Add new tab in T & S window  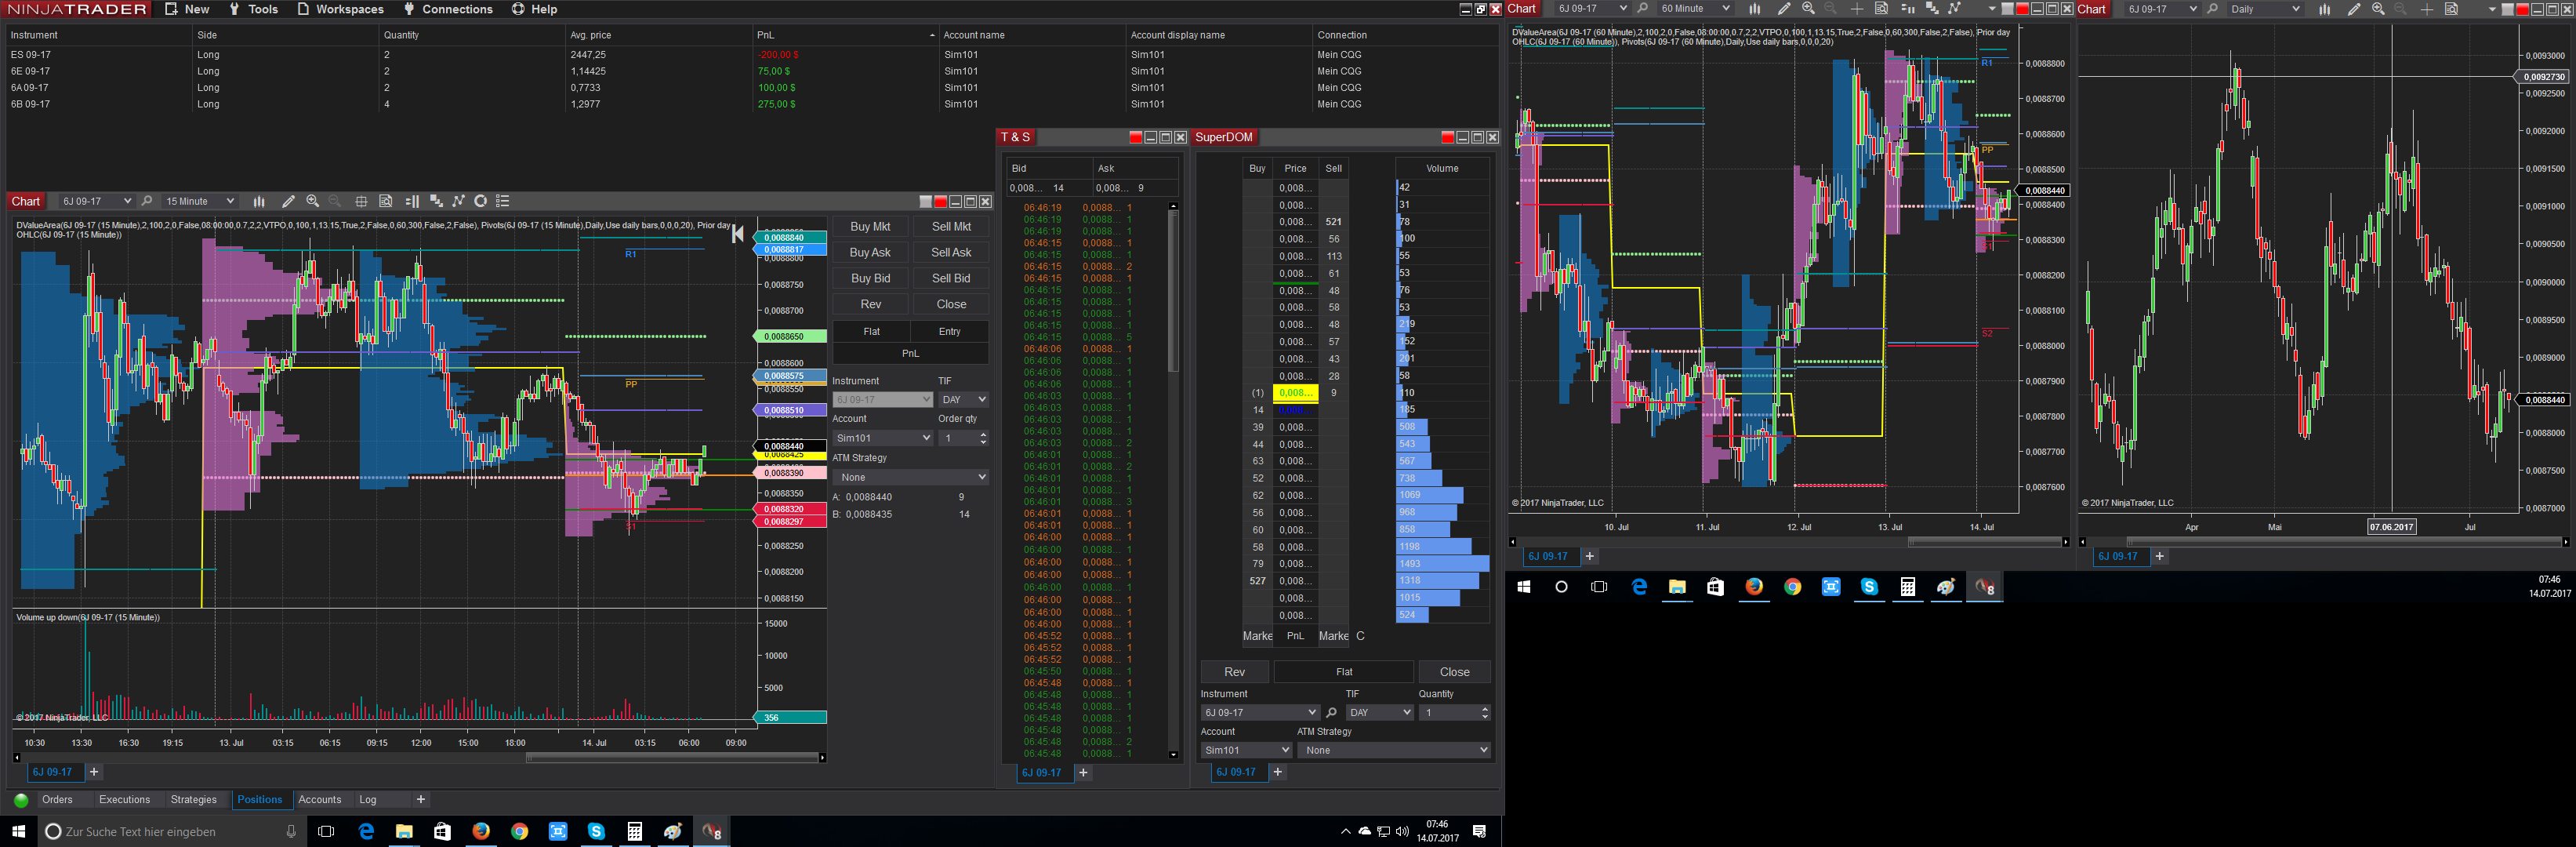[1083, 773]
